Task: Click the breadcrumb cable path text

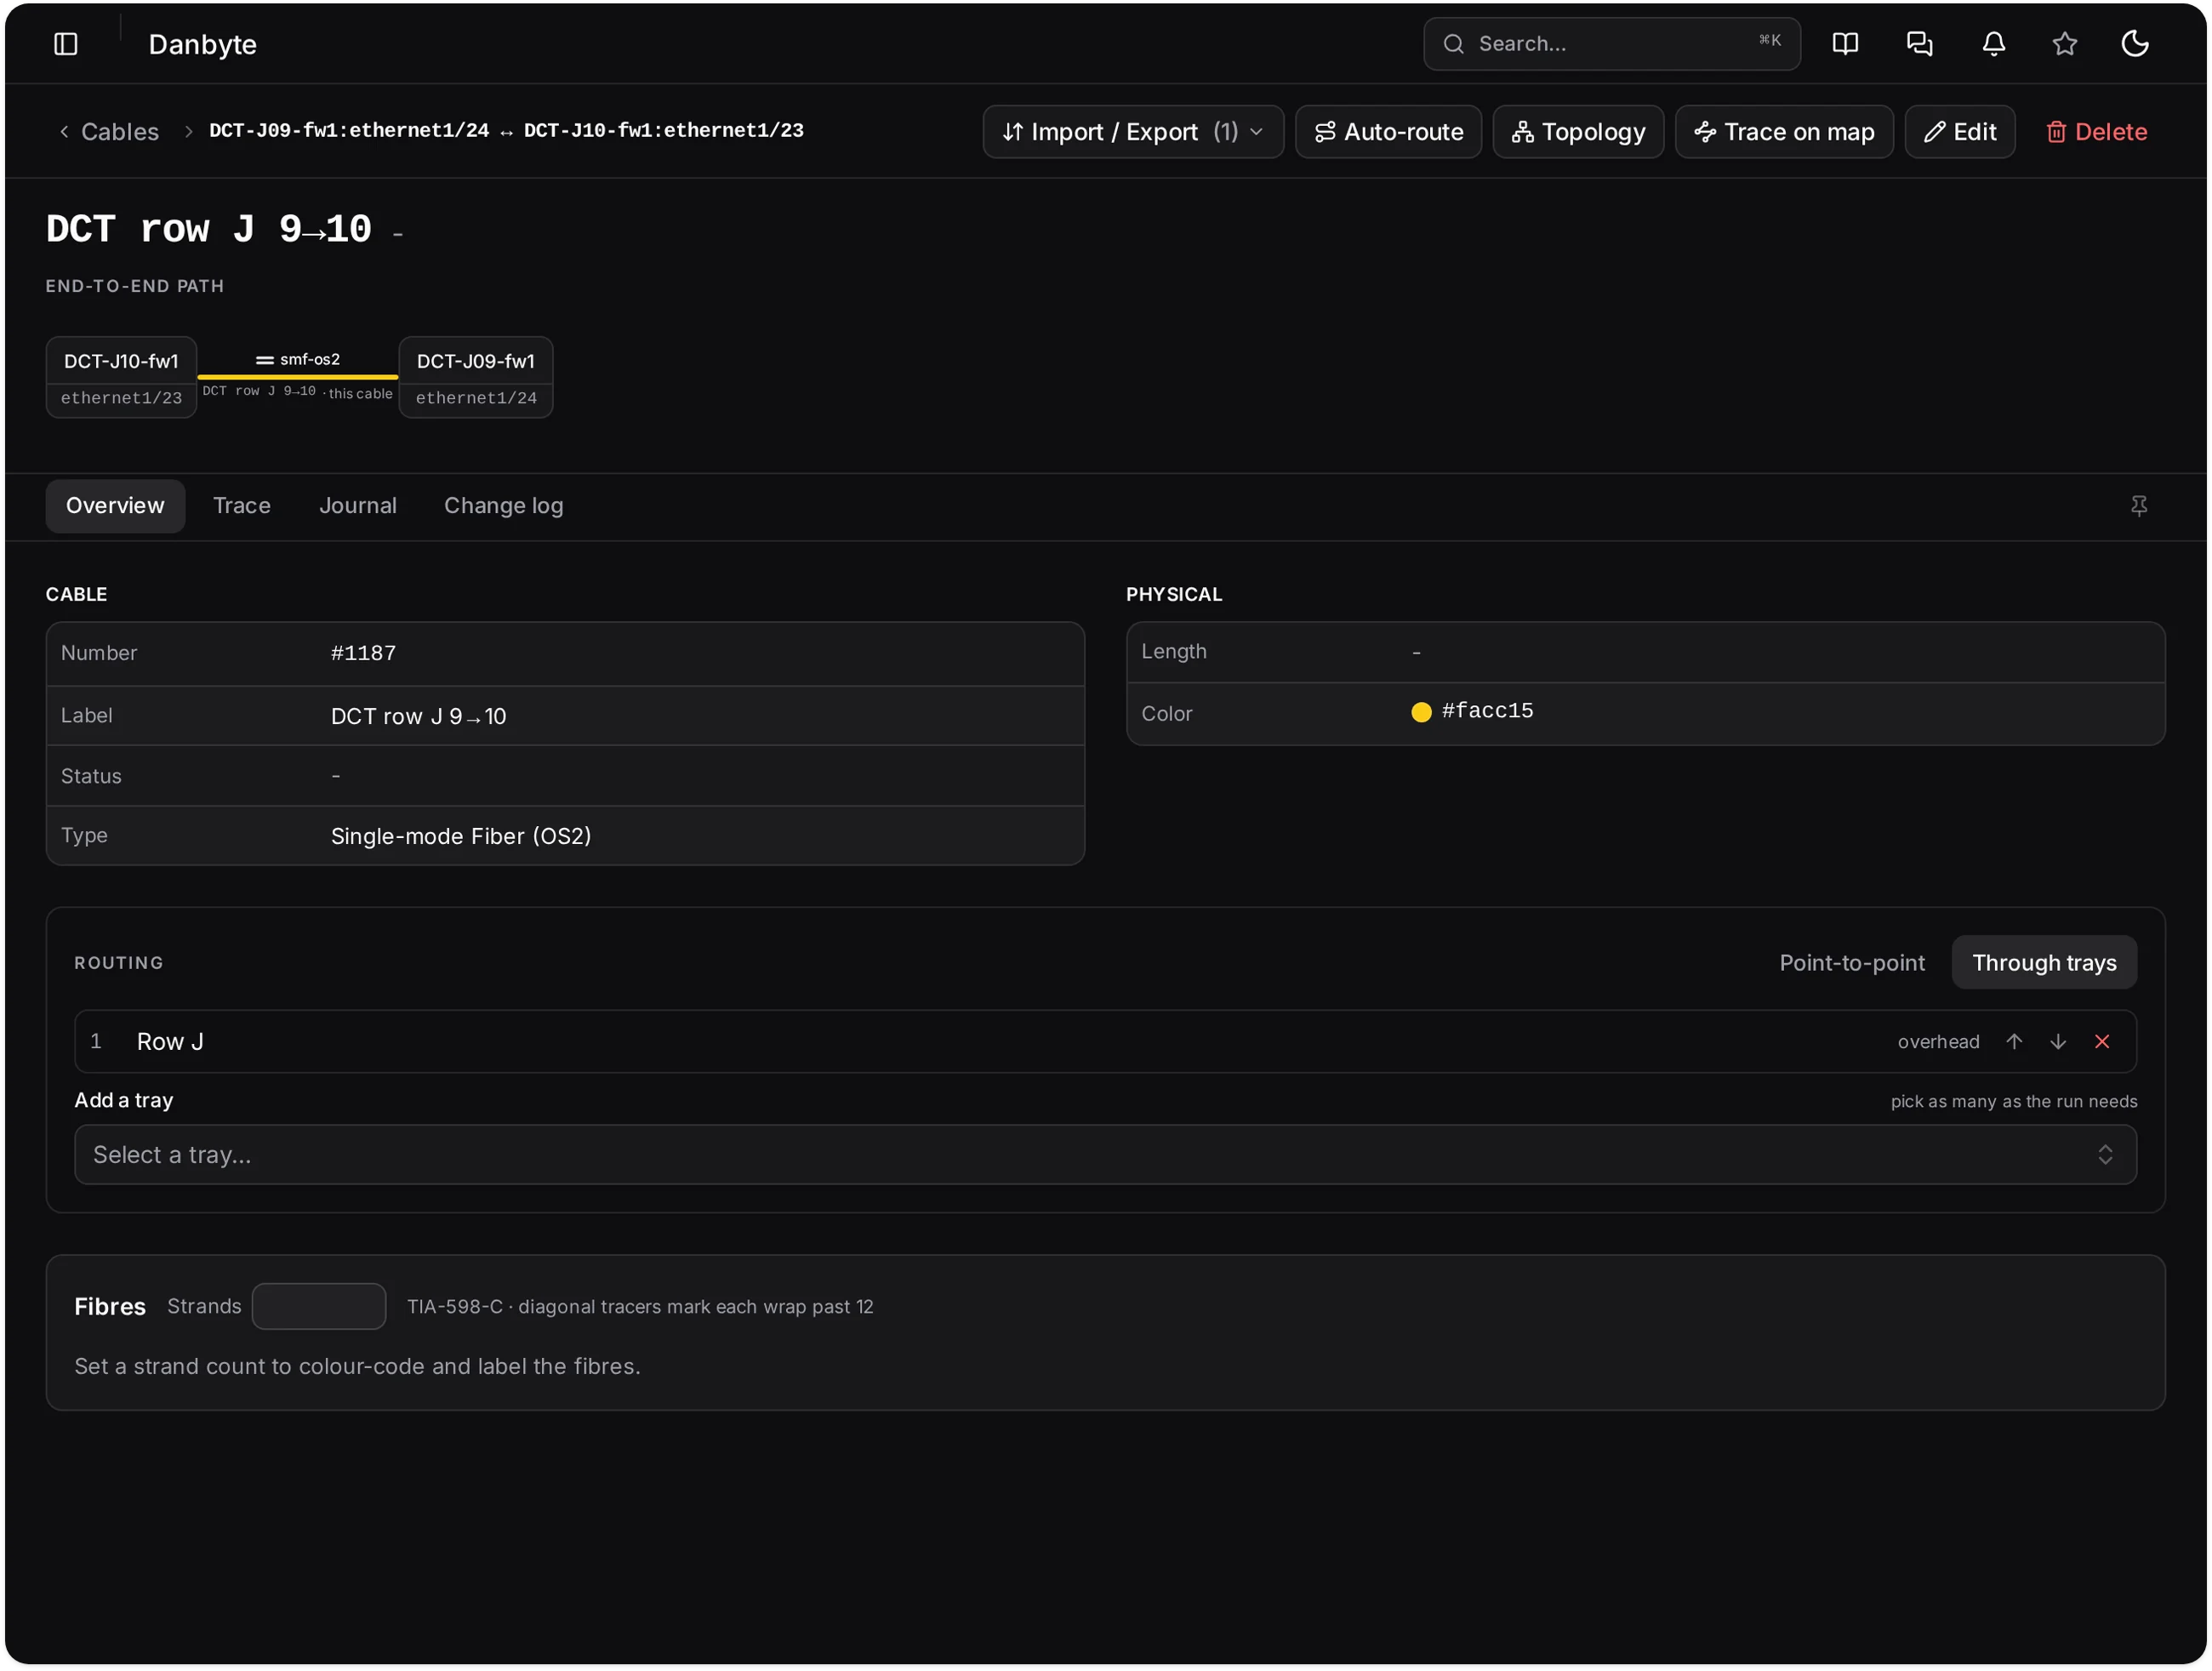Action: point(506,131)
